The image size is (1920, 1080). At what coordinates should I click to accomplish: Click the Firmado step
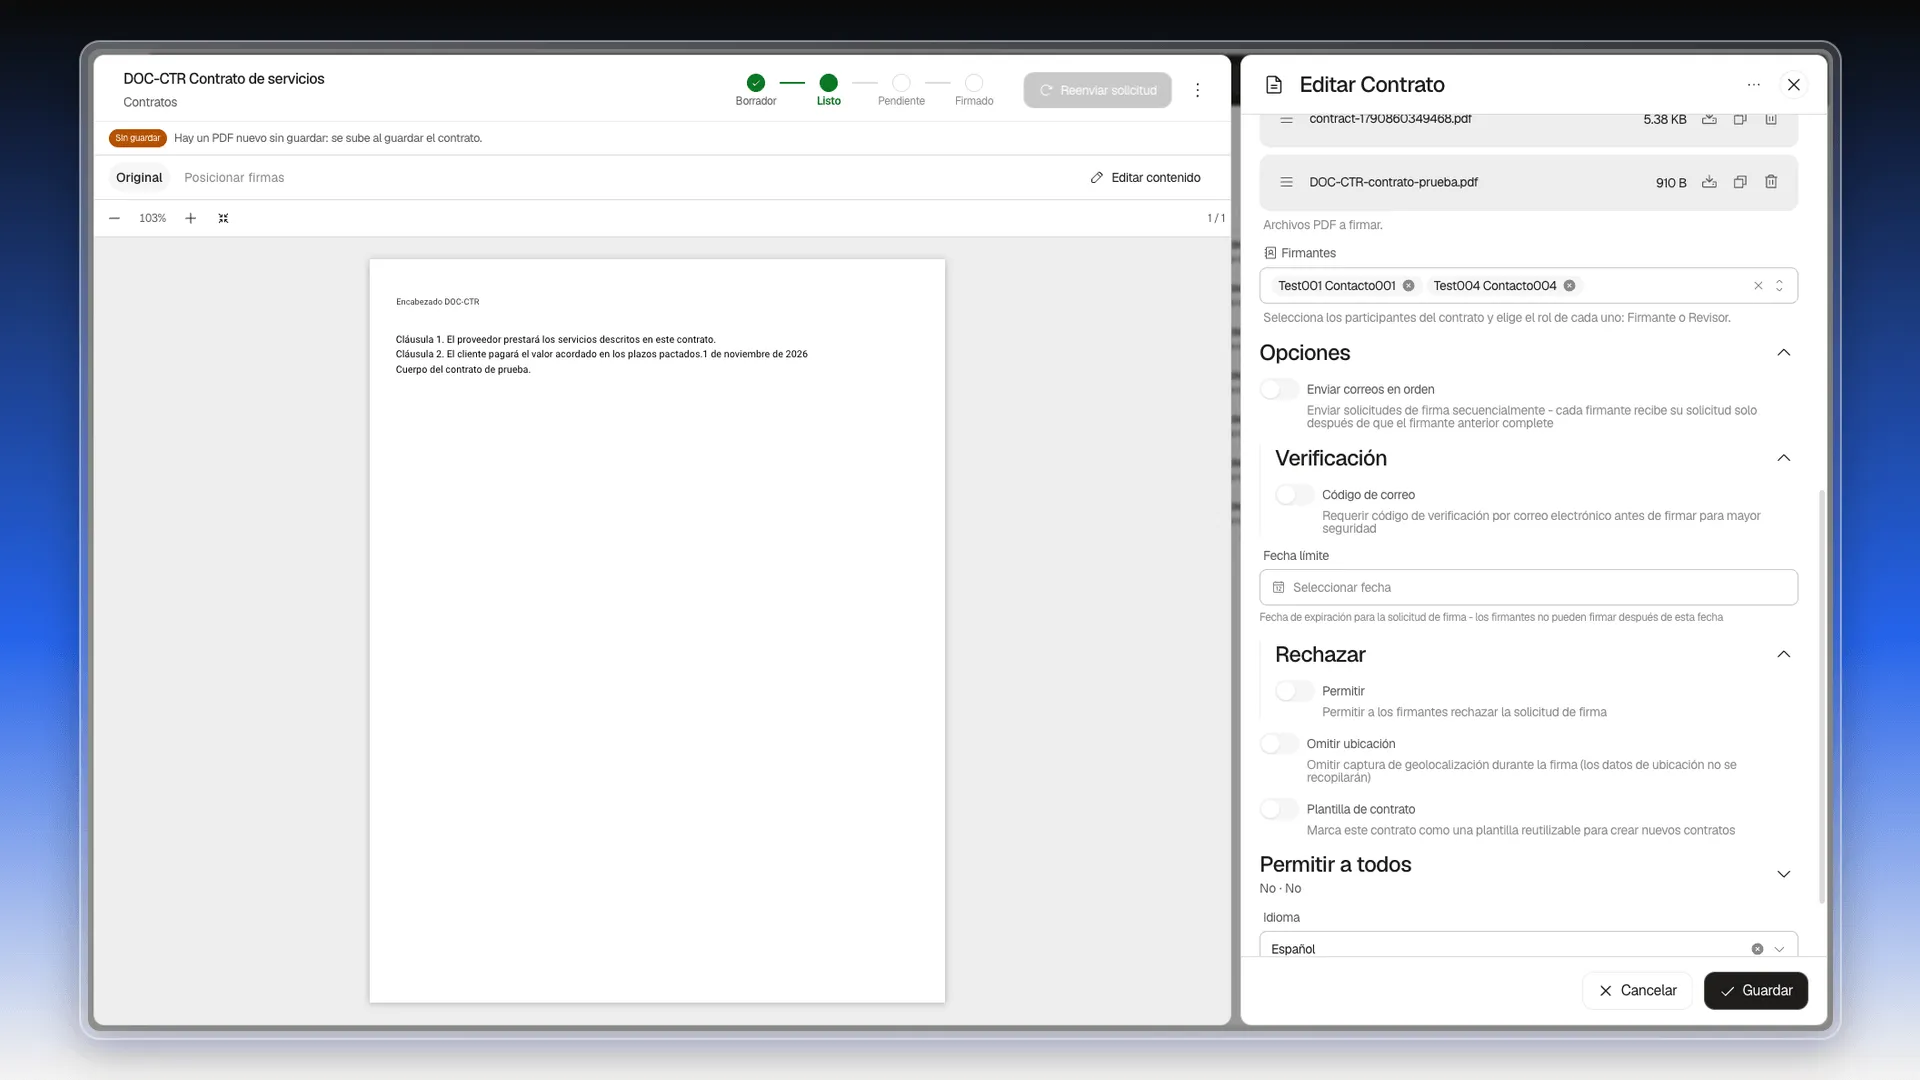click(x=974, y=83)
